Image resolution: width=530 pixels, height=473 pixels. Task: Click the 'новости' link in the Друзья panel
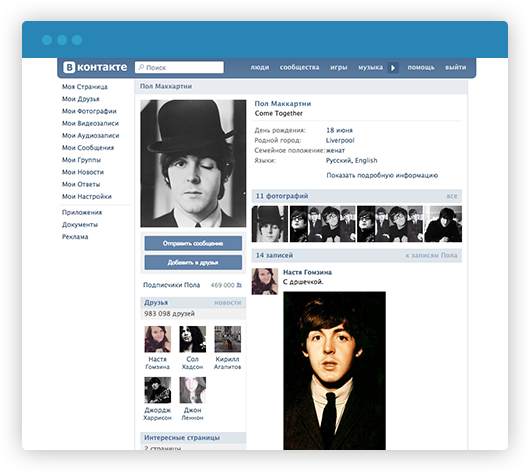(227, 303)
